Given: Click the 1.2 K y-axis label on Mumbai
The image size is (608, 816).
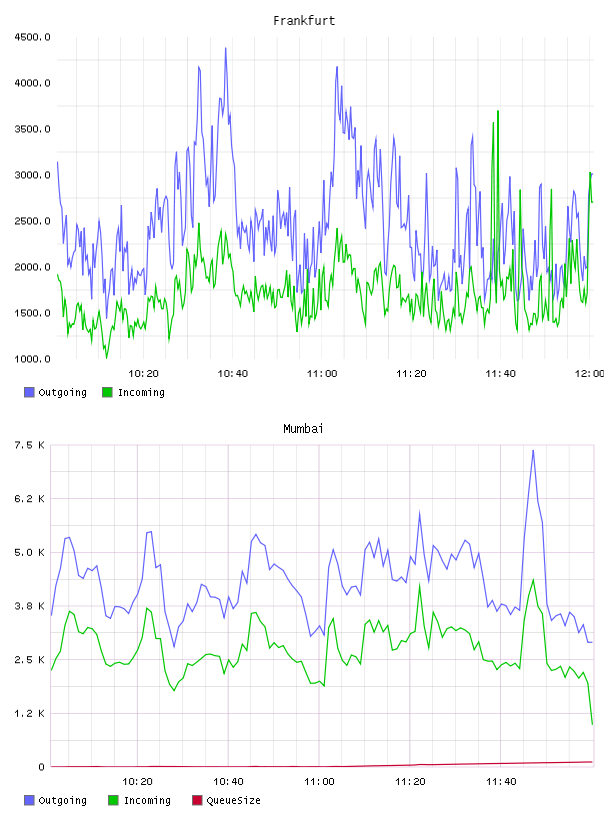Looking at the screenshot, I should (x=29, y=713).
